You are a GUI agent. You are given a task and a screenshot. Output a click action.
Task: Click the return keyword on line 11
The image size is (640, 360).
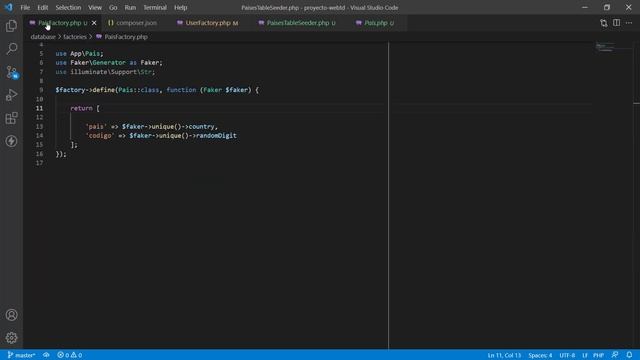[81, 108]
